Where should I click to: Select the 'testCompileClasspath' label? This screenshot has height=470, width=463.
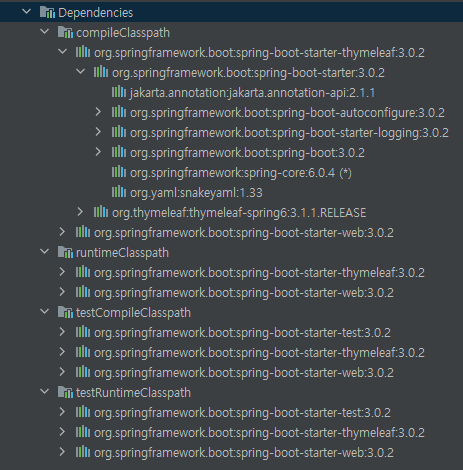pyautogui.click(x=133, y=313)
